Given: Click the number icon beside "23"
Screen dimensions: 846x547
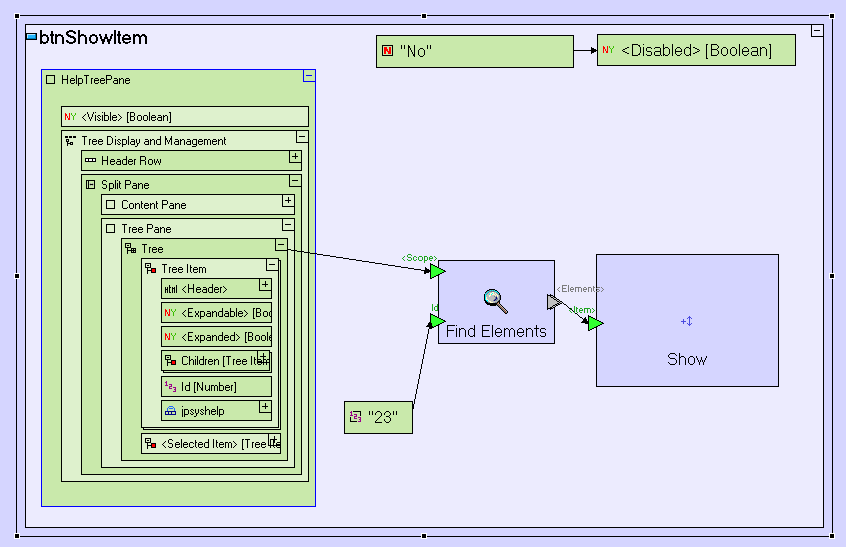Looking at the screenshot, I should click(x=355, y=416).
